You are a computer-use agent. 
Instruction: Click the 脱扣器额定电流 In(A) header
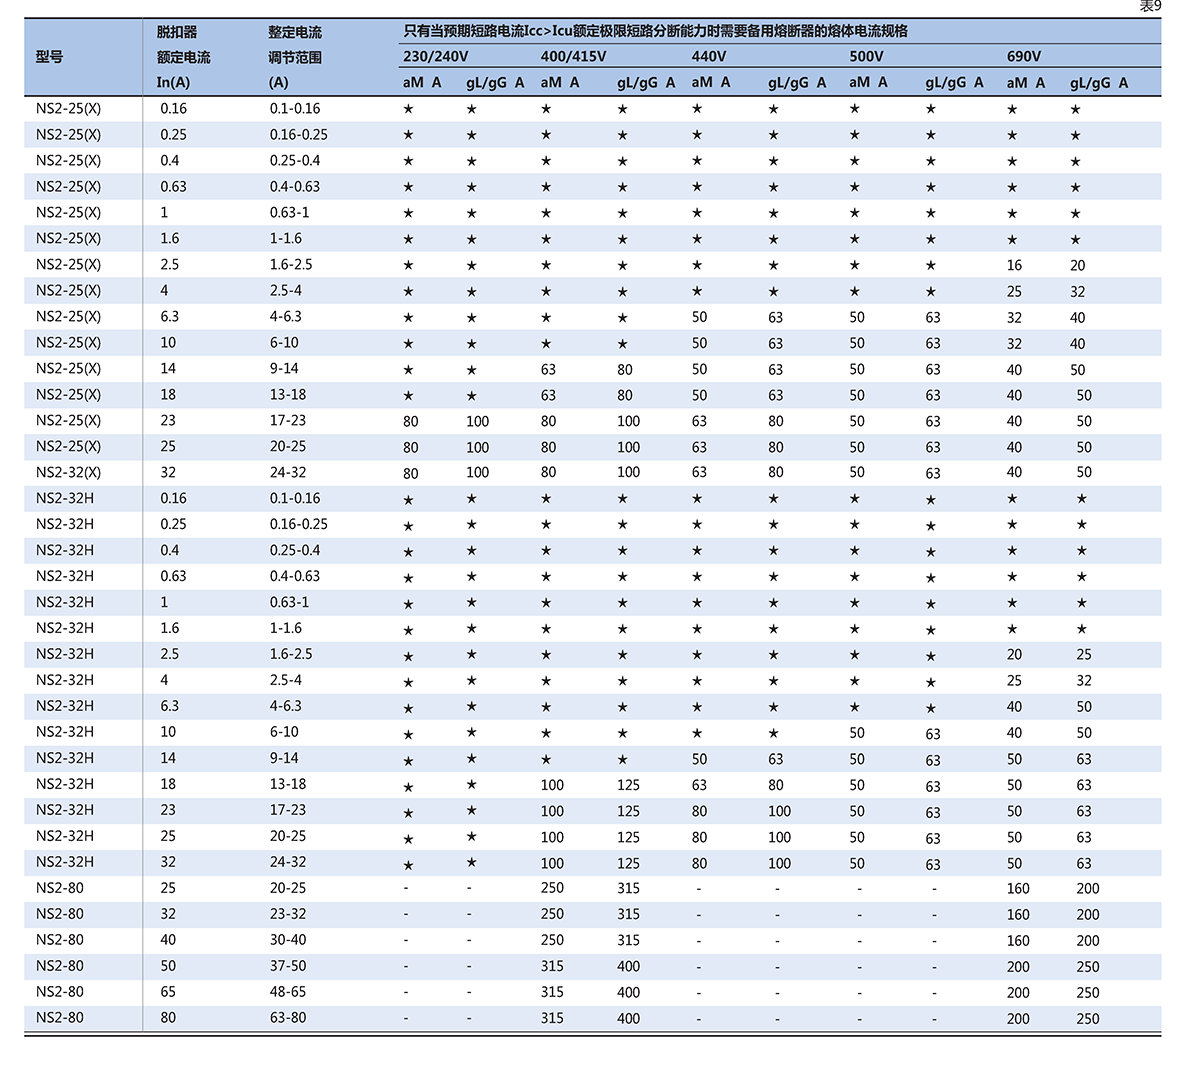click(x=183, y=57)
